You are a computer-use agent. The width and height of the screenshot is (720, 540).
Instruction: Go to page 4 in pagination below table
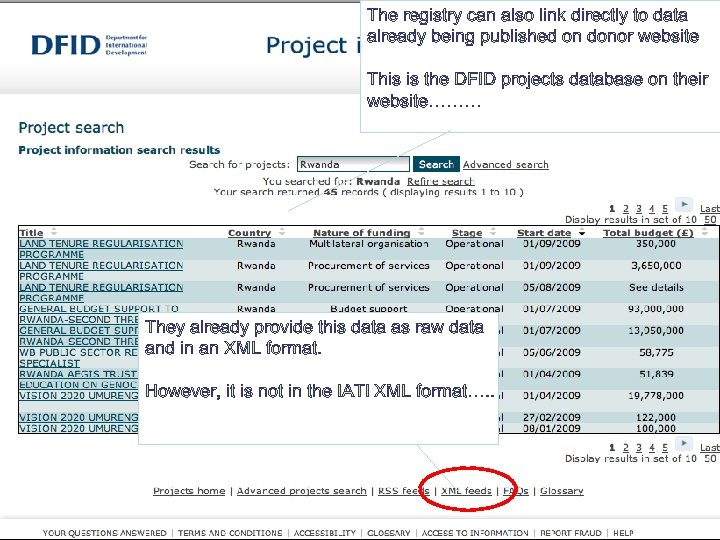point(652,447)
